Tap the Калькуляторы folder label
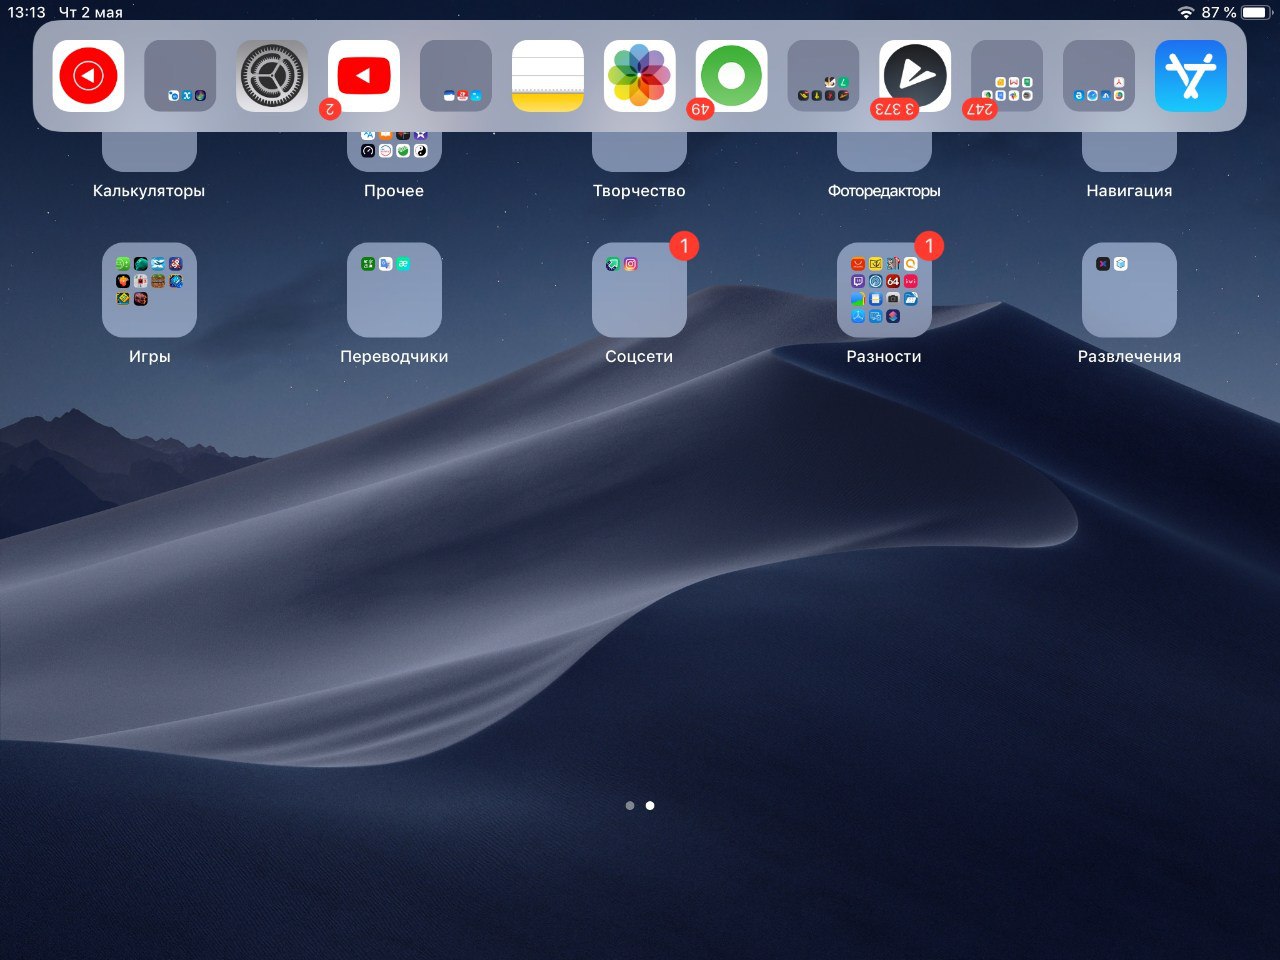Screen dimensions: 1280x960 click(149, 191)
